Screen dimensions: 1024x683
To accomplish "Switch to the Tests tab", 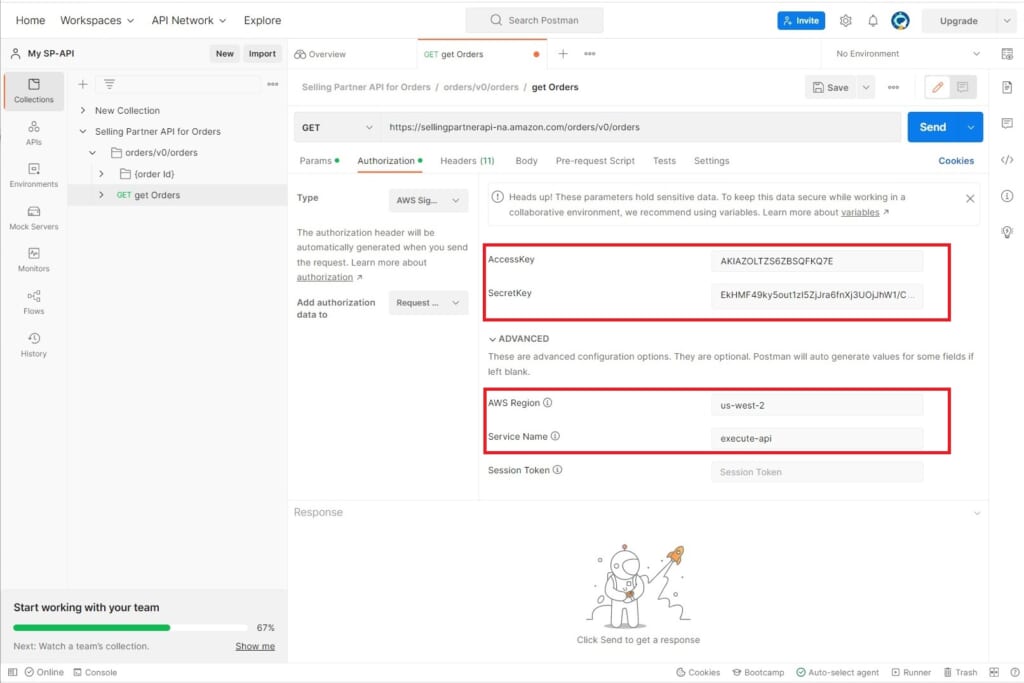I will tap(664, 161).
